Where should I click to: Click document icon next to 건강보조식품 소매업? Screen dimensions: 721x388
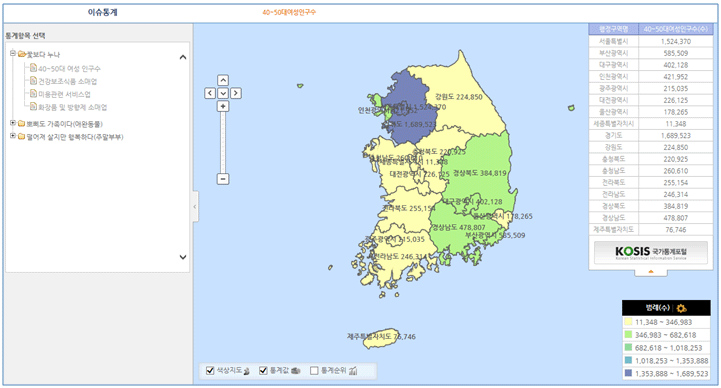(33, 81)
